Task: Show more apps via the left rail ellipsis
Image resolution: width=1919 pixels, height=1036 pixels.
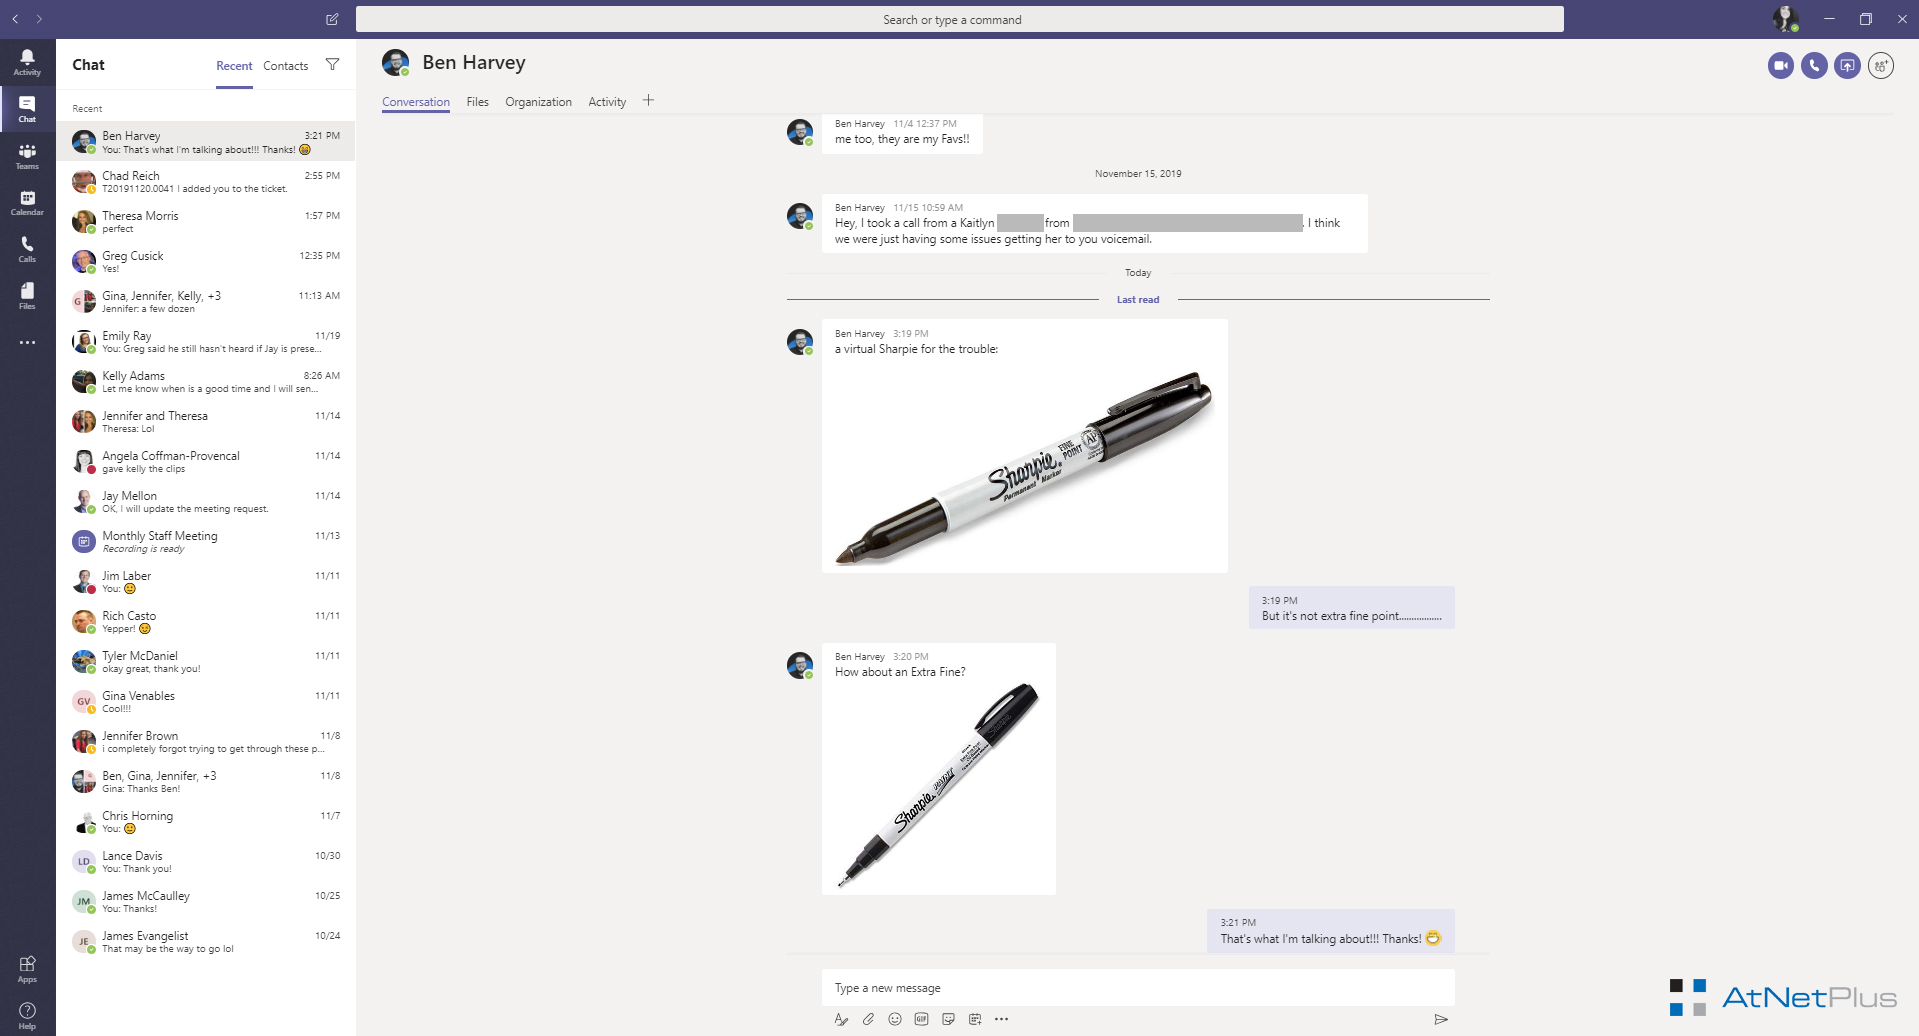Action: [x=27, y=342]
